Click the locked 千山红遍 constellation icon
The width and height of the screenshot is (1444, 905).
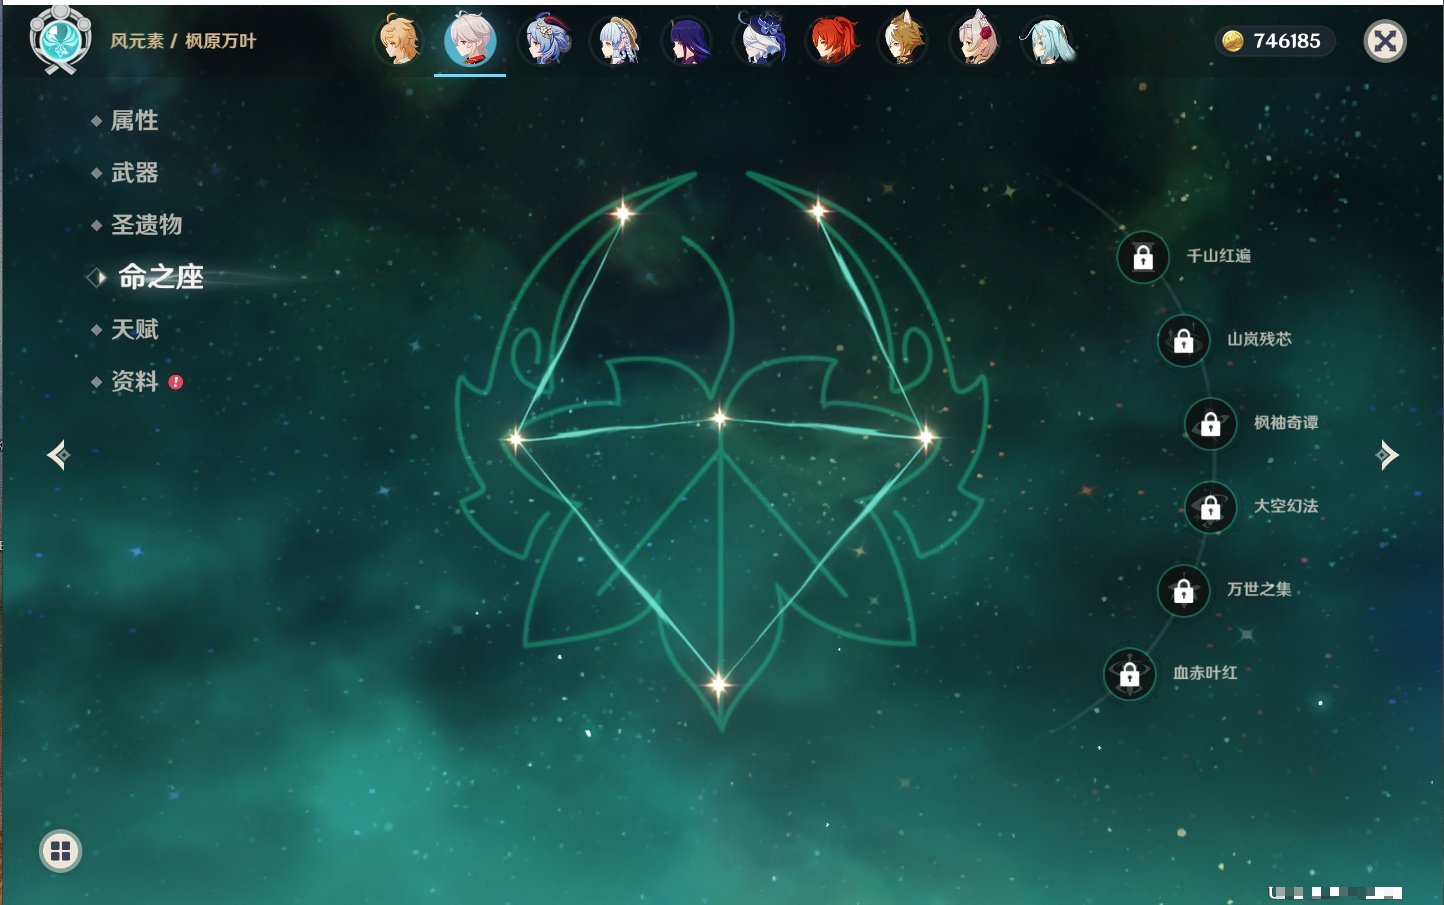coord(1143,258)
